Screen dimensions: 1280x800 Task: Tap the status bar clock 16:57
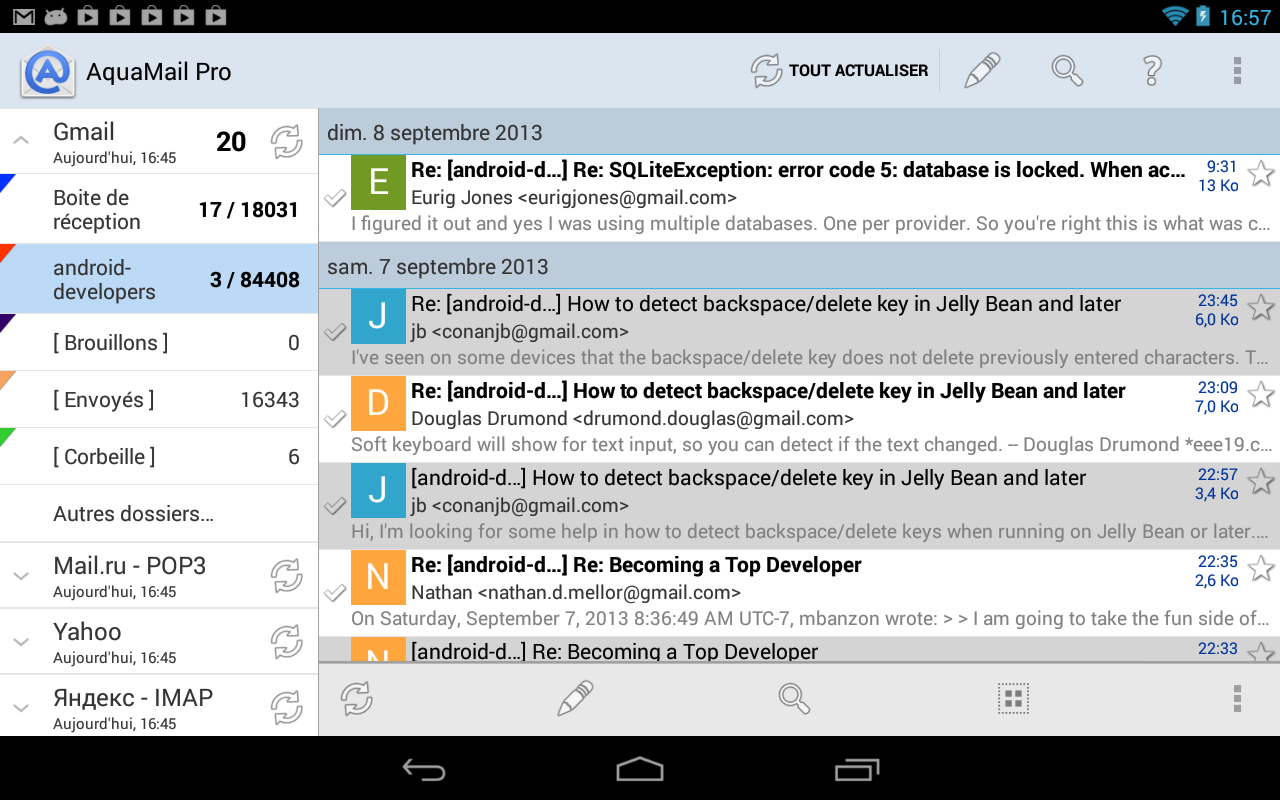(x=1245, y=17)
